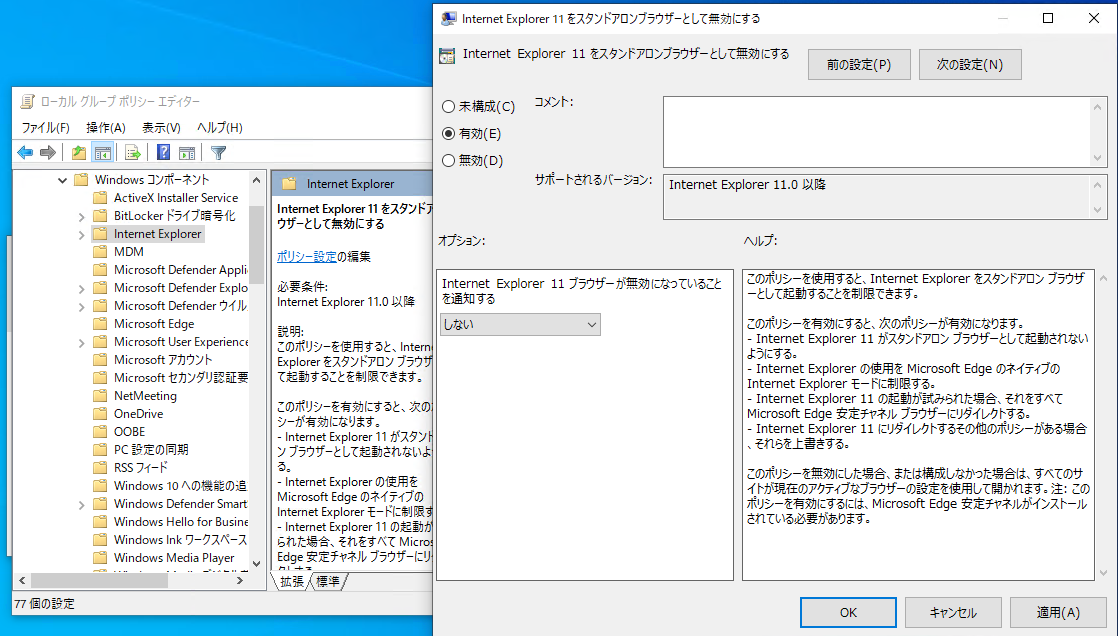1118x636 pixels.
Task: Click into the コメント text box
Action: click(x=878, y=132)
